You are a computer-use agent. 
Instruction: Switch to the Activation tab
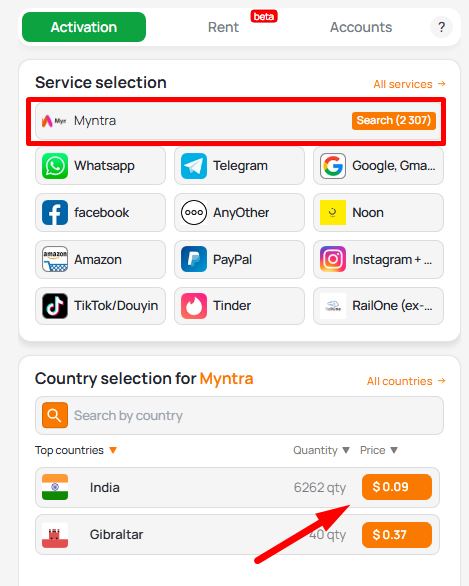84,27
